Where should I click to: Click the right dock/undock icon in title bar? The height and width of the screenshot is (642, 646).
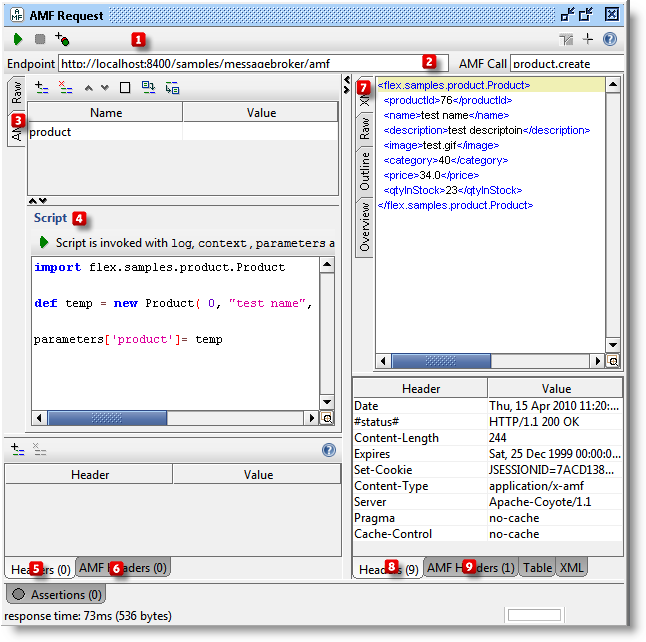coord(585,14)
